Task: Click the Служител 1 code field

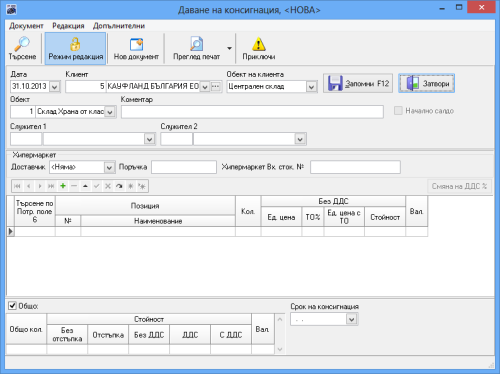Action: coord(26,139)
